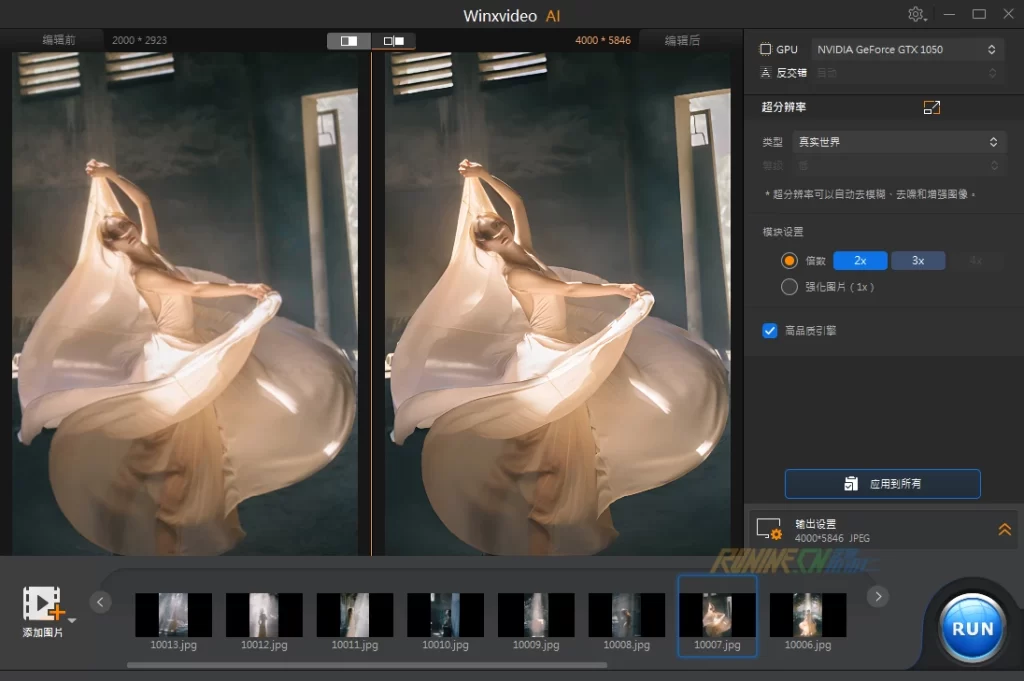Expand the output settings panel chevron
The image size is (1024, 681).
[x=1004, y=530]
